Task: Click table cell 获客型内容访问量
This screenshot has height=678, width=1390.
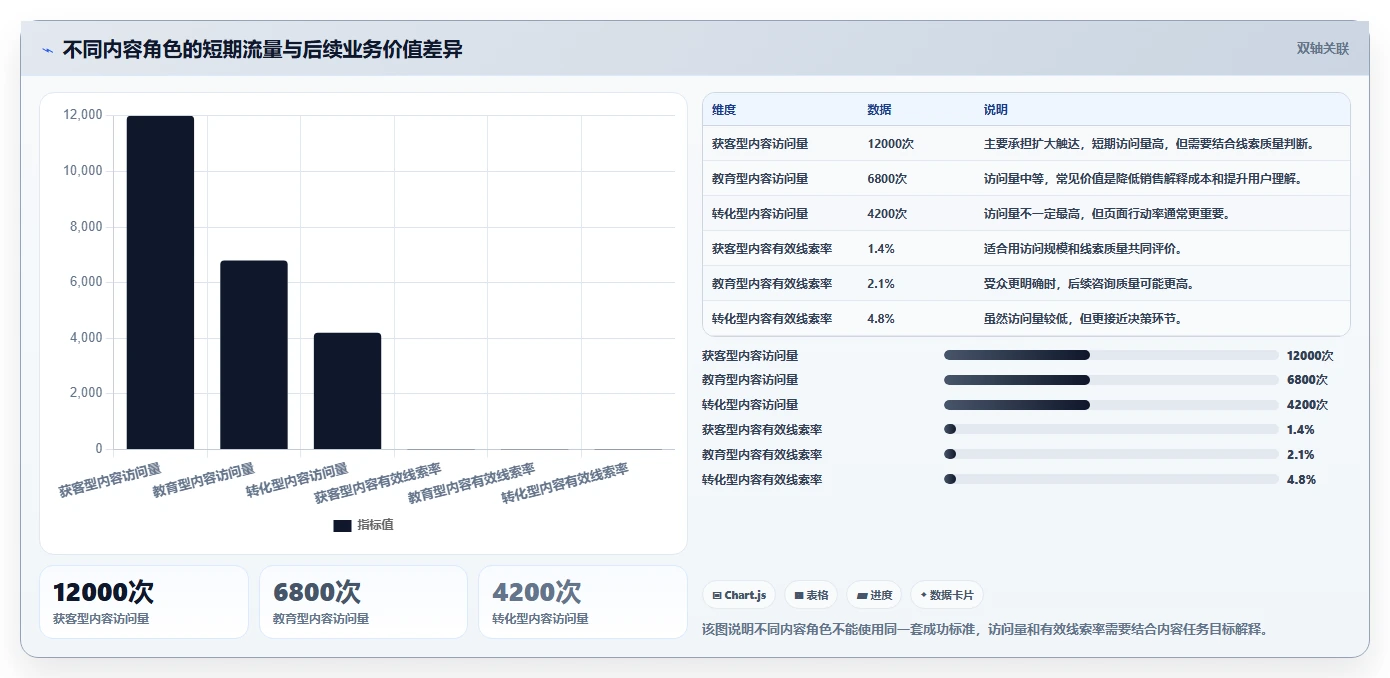Action: click(760, 144)
